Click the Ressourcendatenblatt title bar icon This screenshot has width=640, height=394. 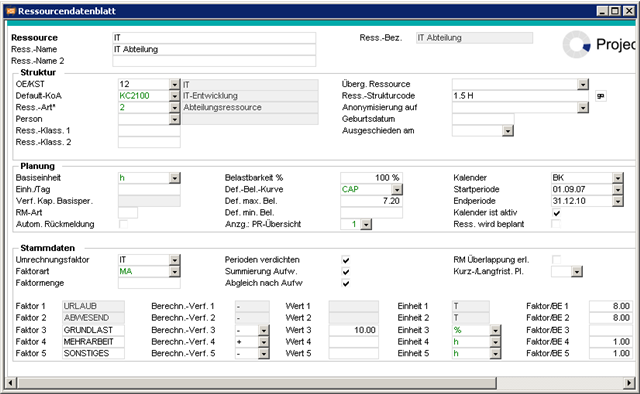point(11,11)
